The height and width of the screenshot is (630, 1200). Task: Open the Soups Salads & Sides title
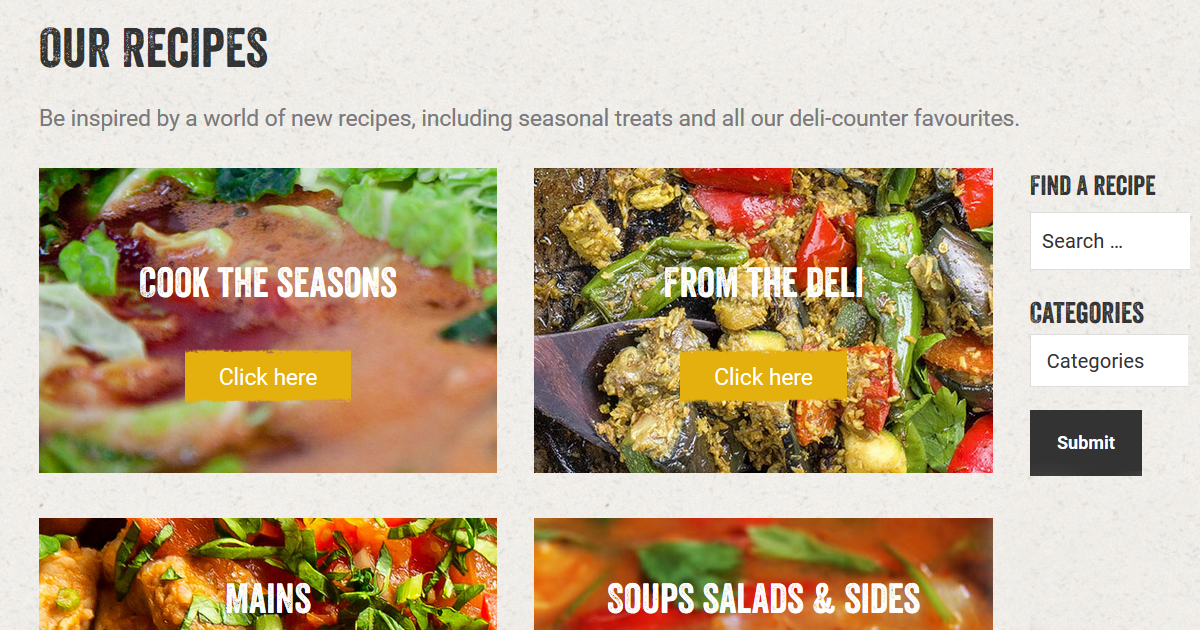click(763, 599)
